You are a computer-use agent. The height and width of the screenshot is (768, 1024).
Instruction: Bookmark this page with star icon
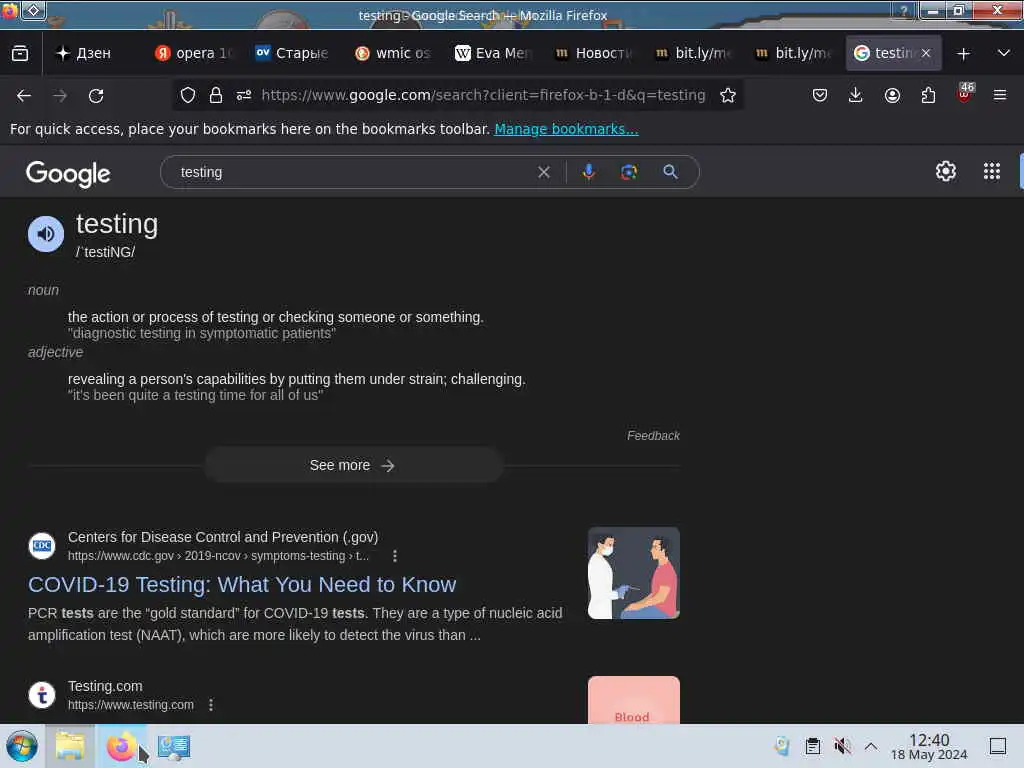point(728,95)
